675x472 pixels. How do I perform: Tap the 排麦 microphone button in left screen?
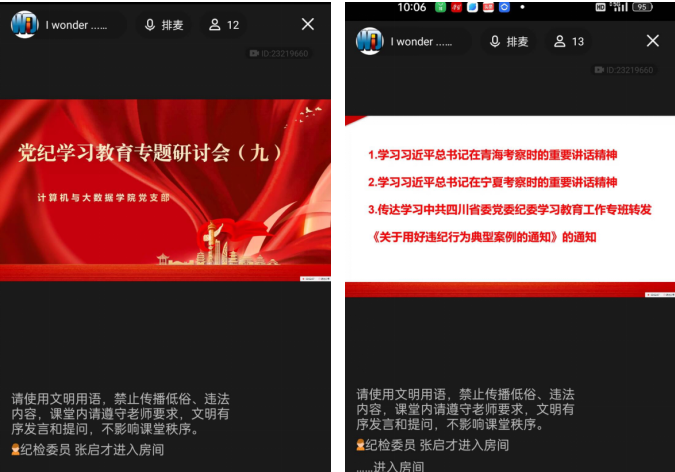(165, 25)
